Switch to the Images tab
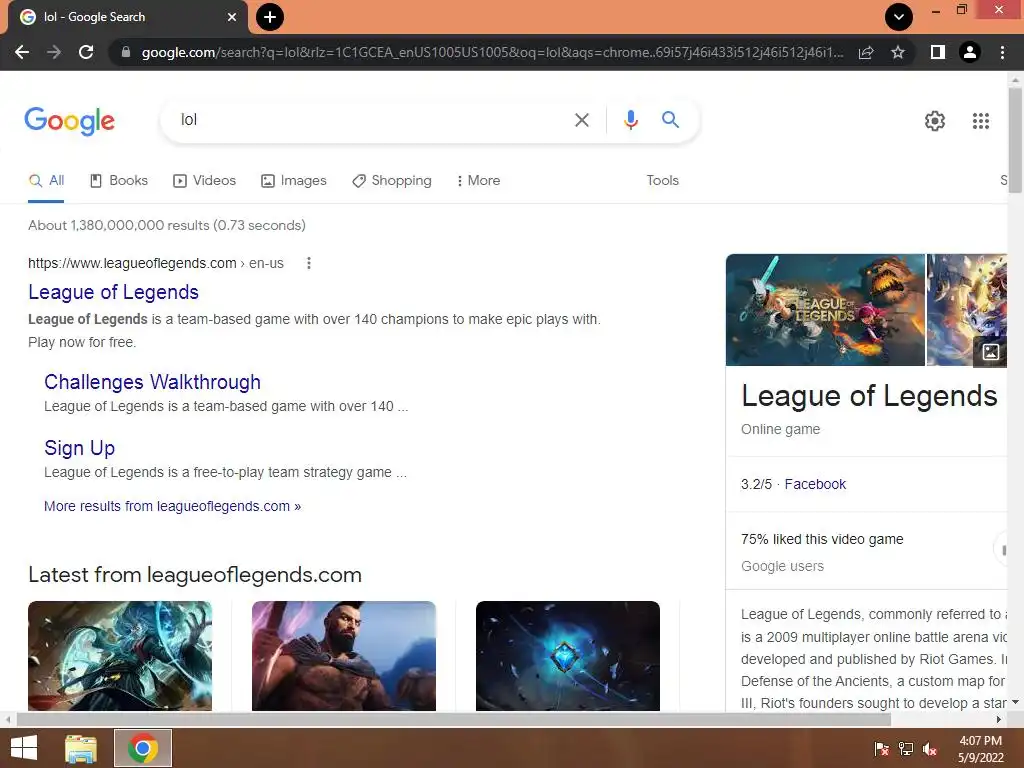The width and height of the screenshot is (1024, 768). coord(294,181)
